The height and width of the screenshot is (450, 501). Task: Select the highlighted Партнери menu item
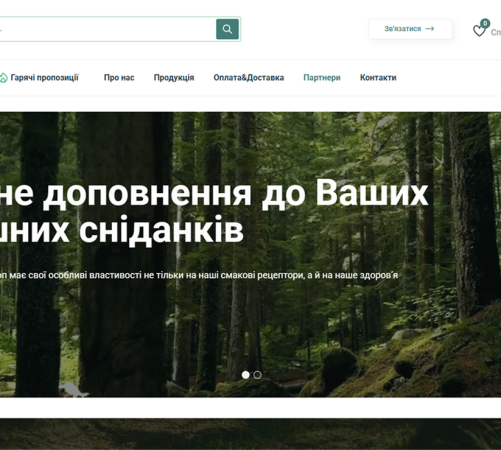click(322, 78)
